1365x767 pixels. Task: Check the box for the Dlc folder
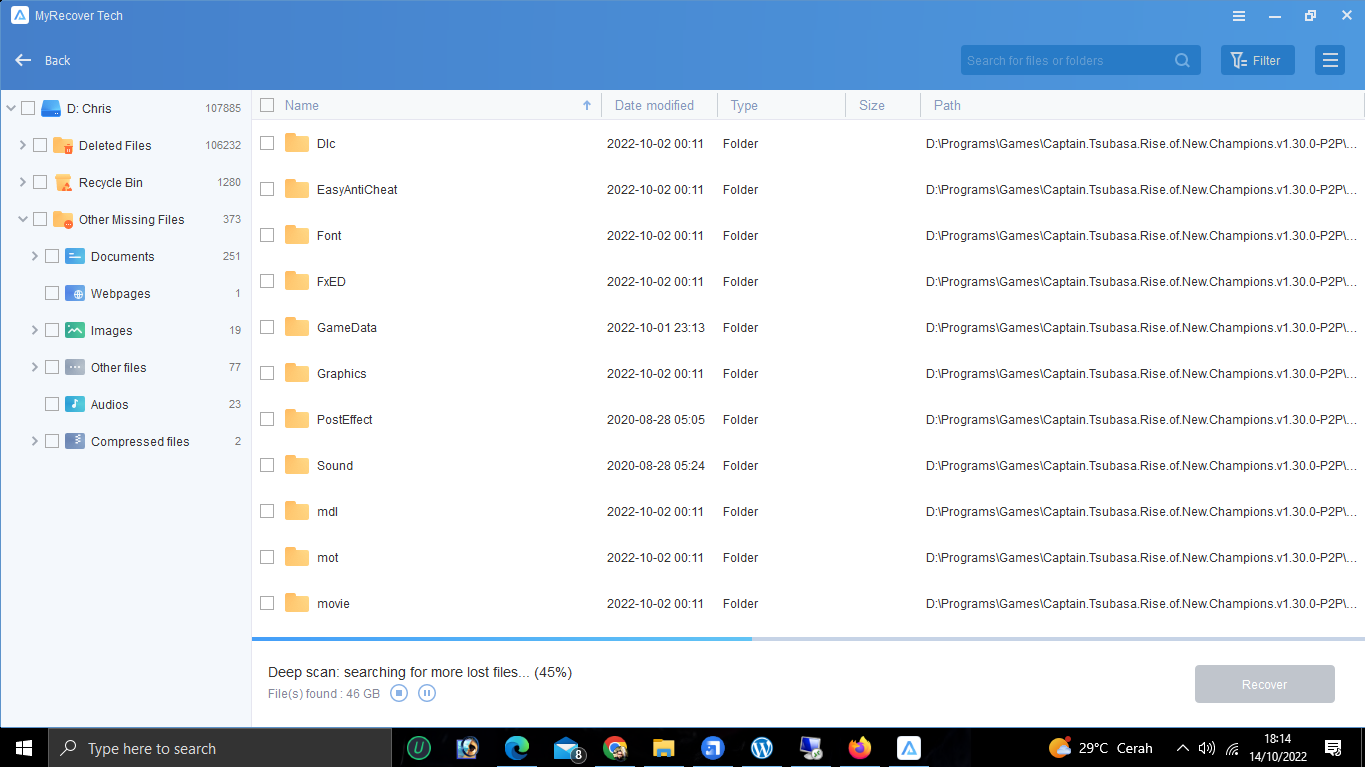(x=267, y=143)
